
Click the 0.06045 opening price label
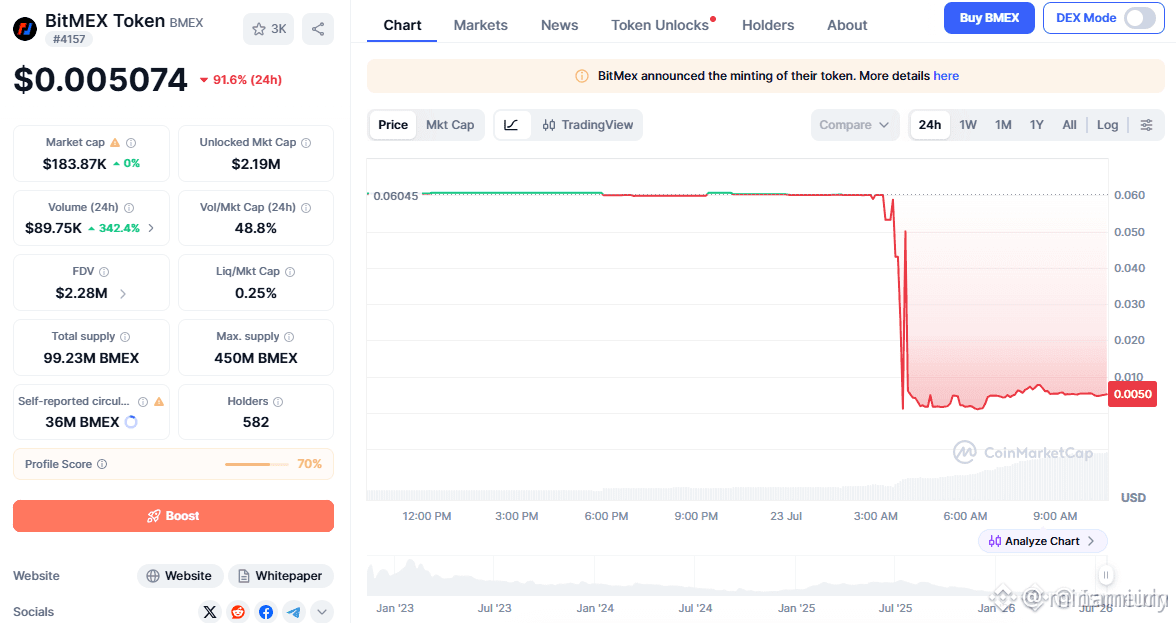tap(395, 196)
